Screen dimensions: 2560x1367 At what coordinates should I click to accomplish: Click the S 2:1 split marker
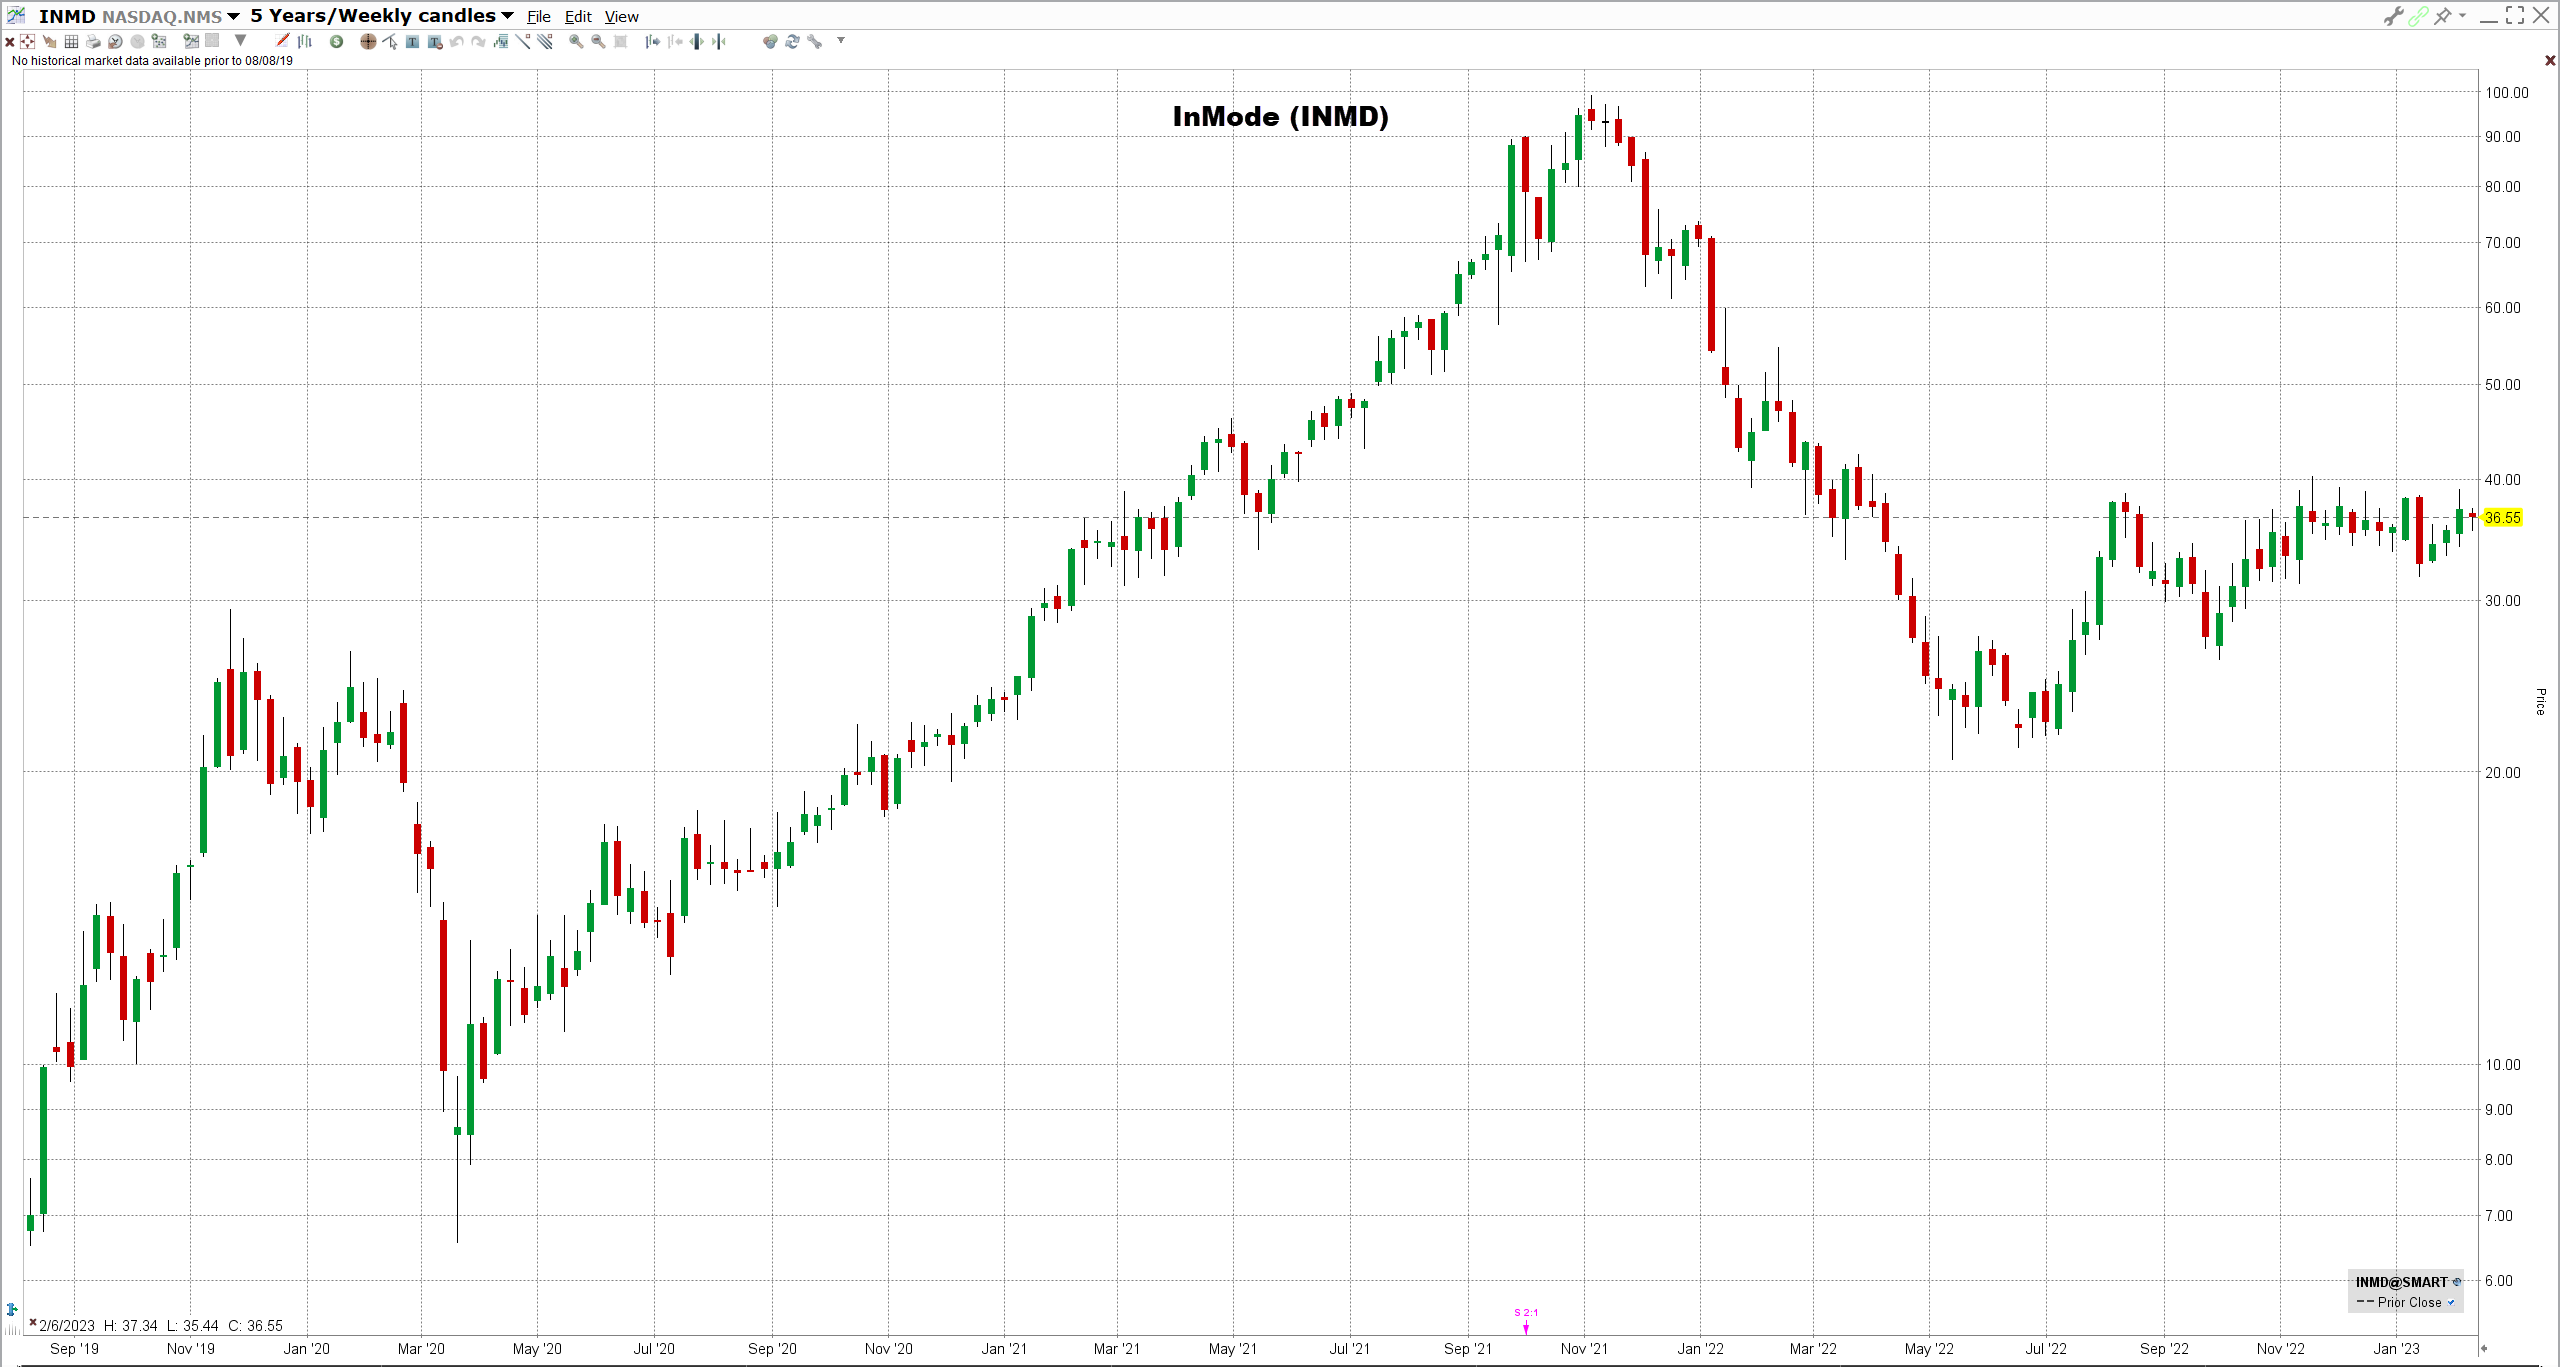(x=1526, y=1320)
